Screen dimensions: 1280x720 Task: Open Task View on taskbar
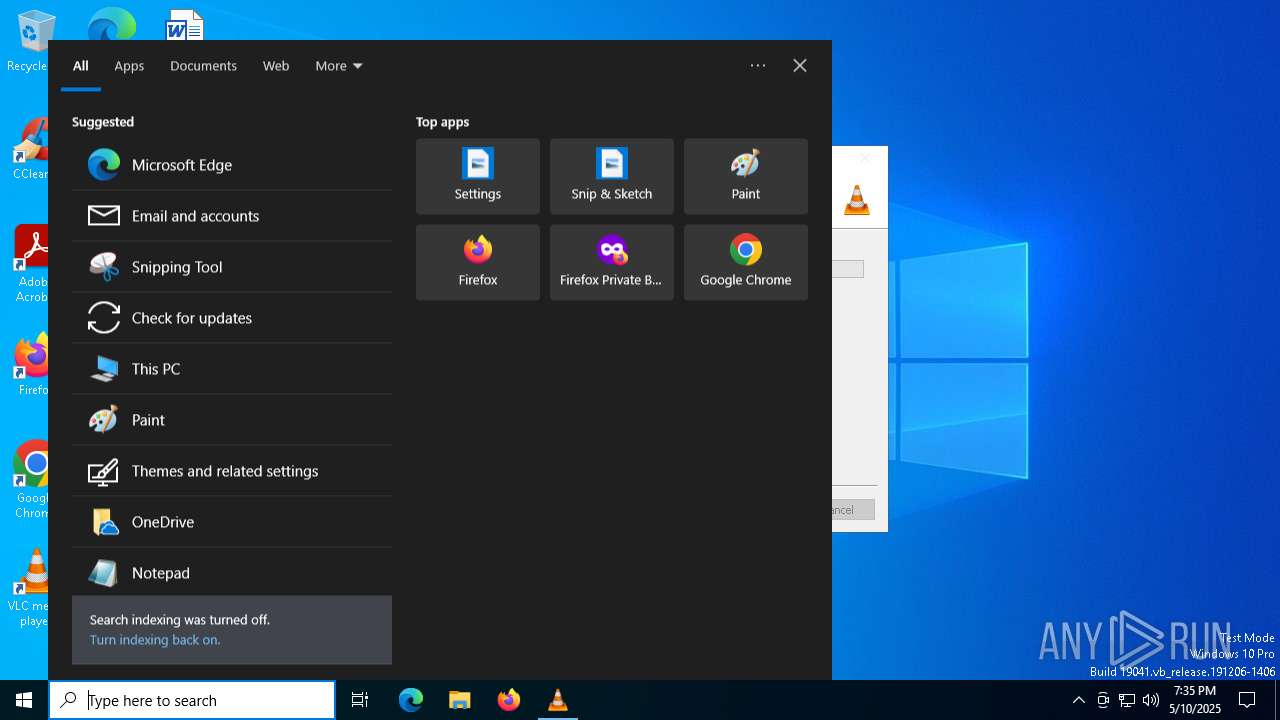(x=360, y=700)
